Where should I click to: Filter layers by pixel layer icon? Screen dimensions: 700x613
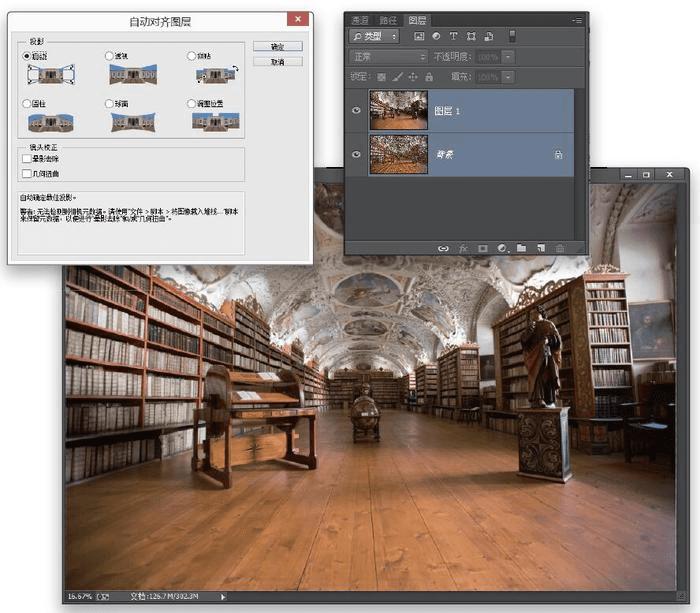pyautogui.click(x=419, y=36)
